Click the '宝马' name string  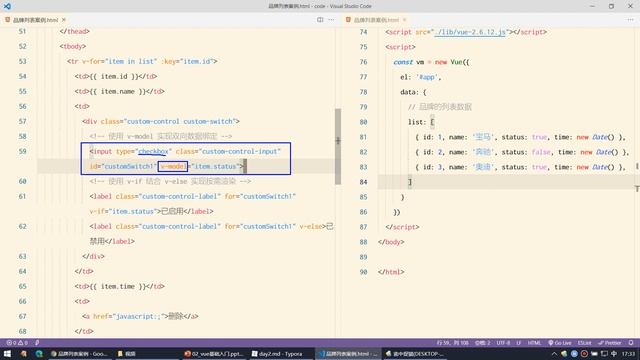click(x=483, y=137)
